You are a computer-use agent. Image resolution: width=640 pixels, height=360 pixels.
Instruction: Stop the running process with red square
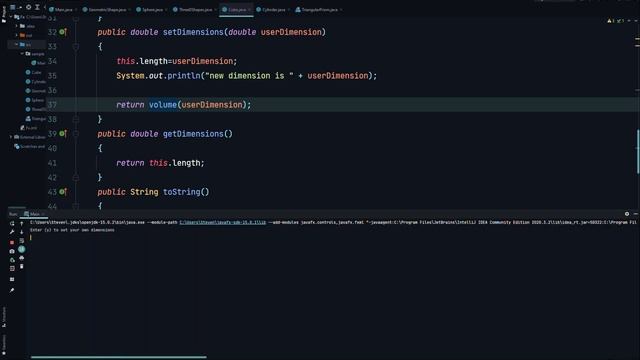click(12, 242)
